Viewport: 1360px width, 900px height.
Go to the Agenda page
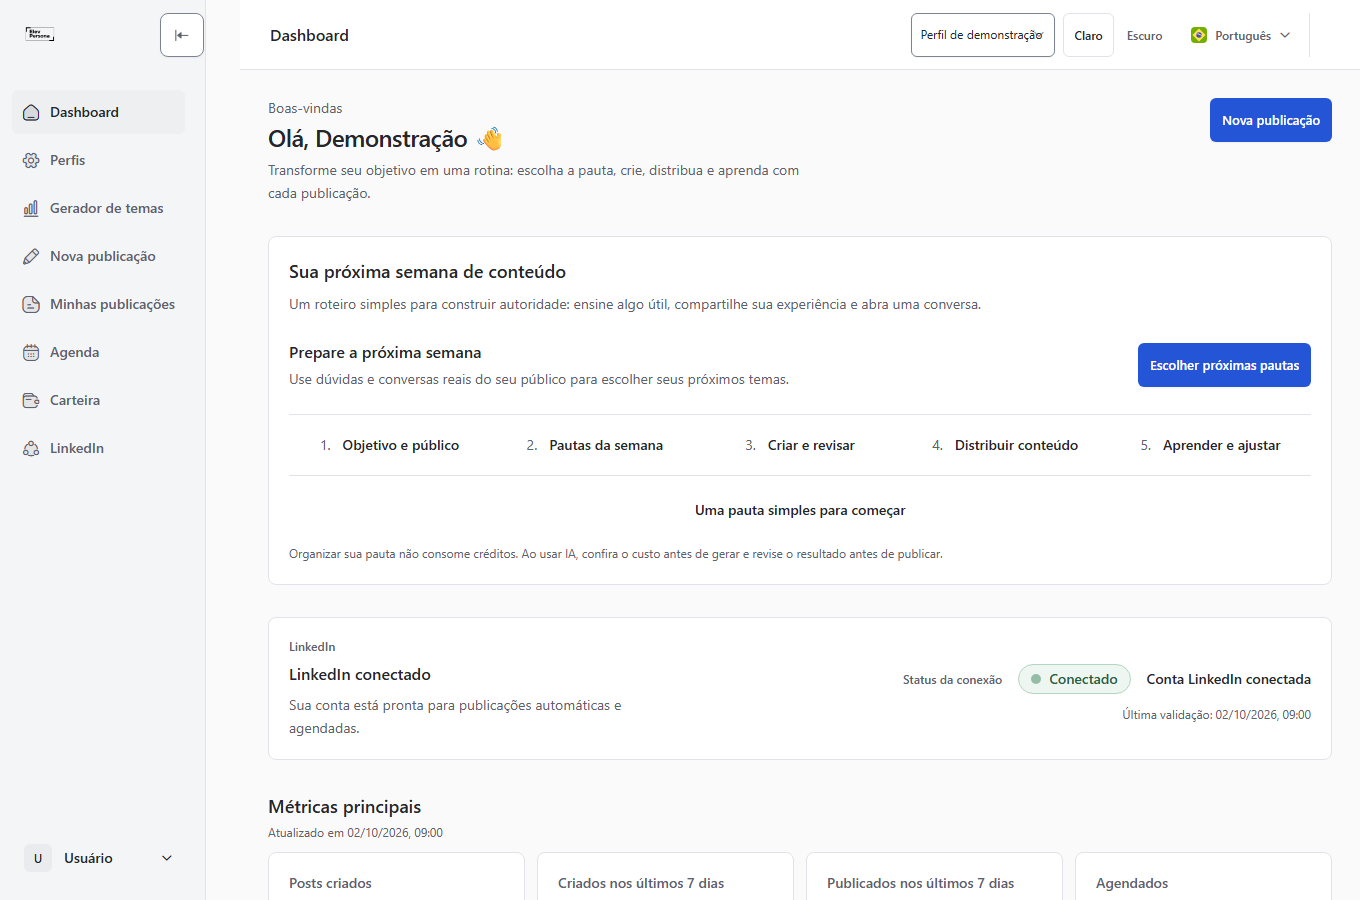pos(98,352)
